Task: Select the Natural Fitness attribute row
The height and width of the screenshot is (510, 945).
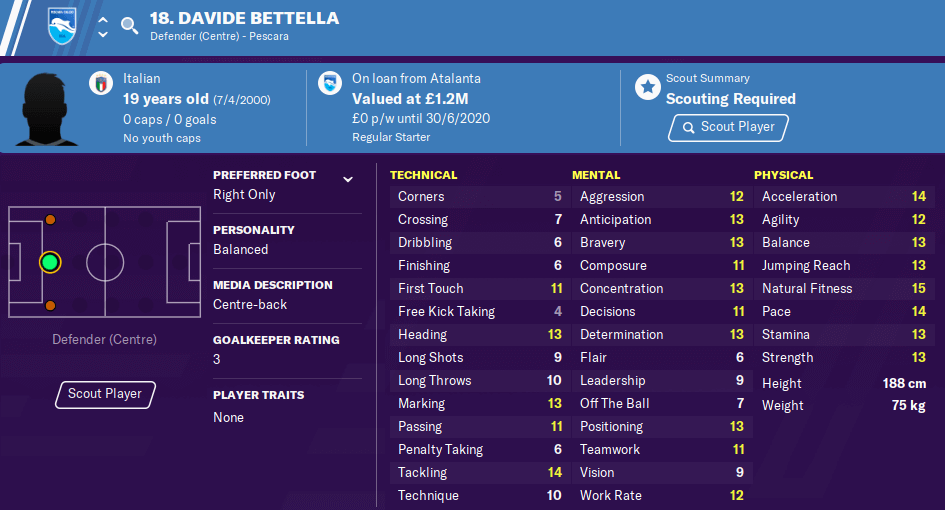Action: point(844,289)
